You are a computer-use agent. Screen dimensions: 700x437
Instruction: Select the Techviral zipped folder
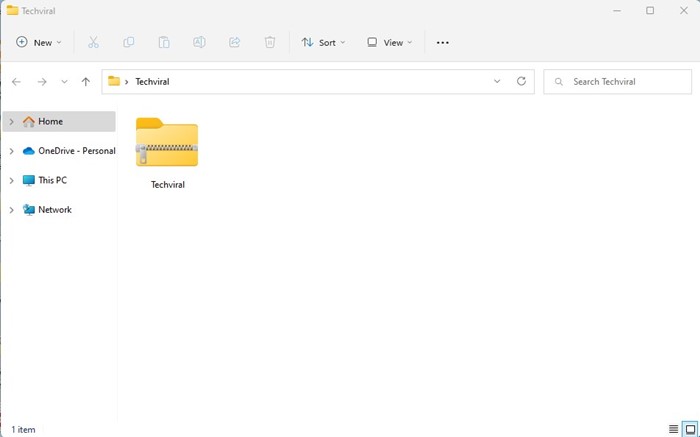[167, 153]
